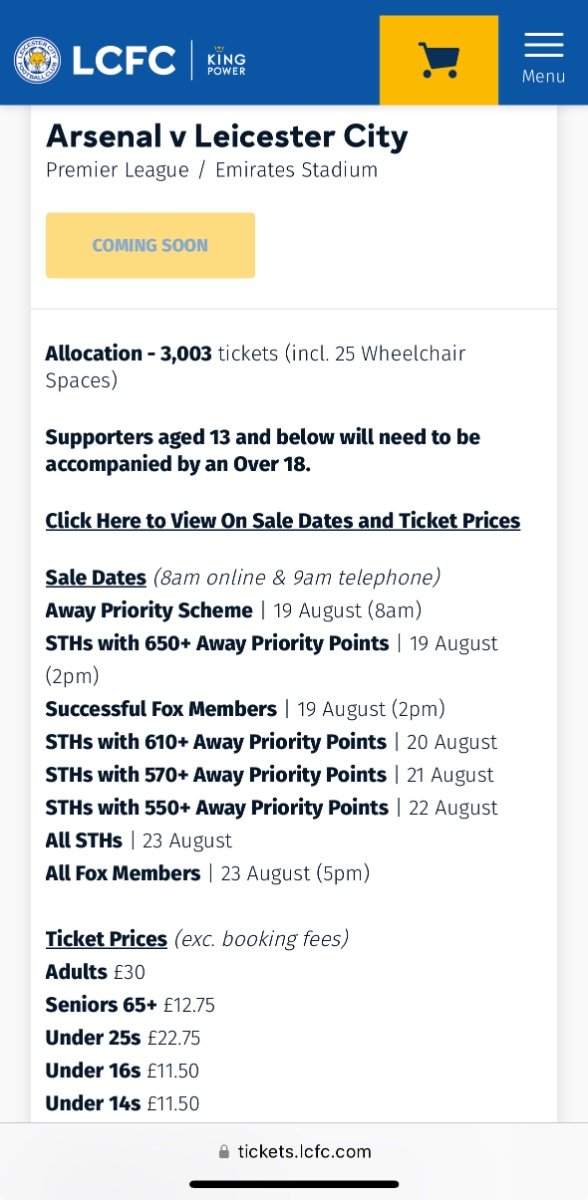Click the LCFC wordmark in header
The image size is (588, 1200).
124,61
